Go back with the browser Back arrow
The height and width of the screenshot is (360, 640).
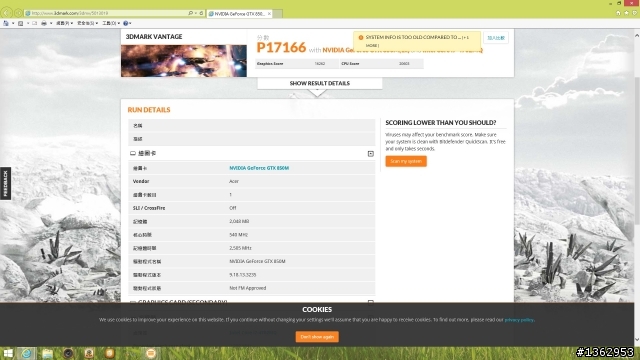point(7,13)
